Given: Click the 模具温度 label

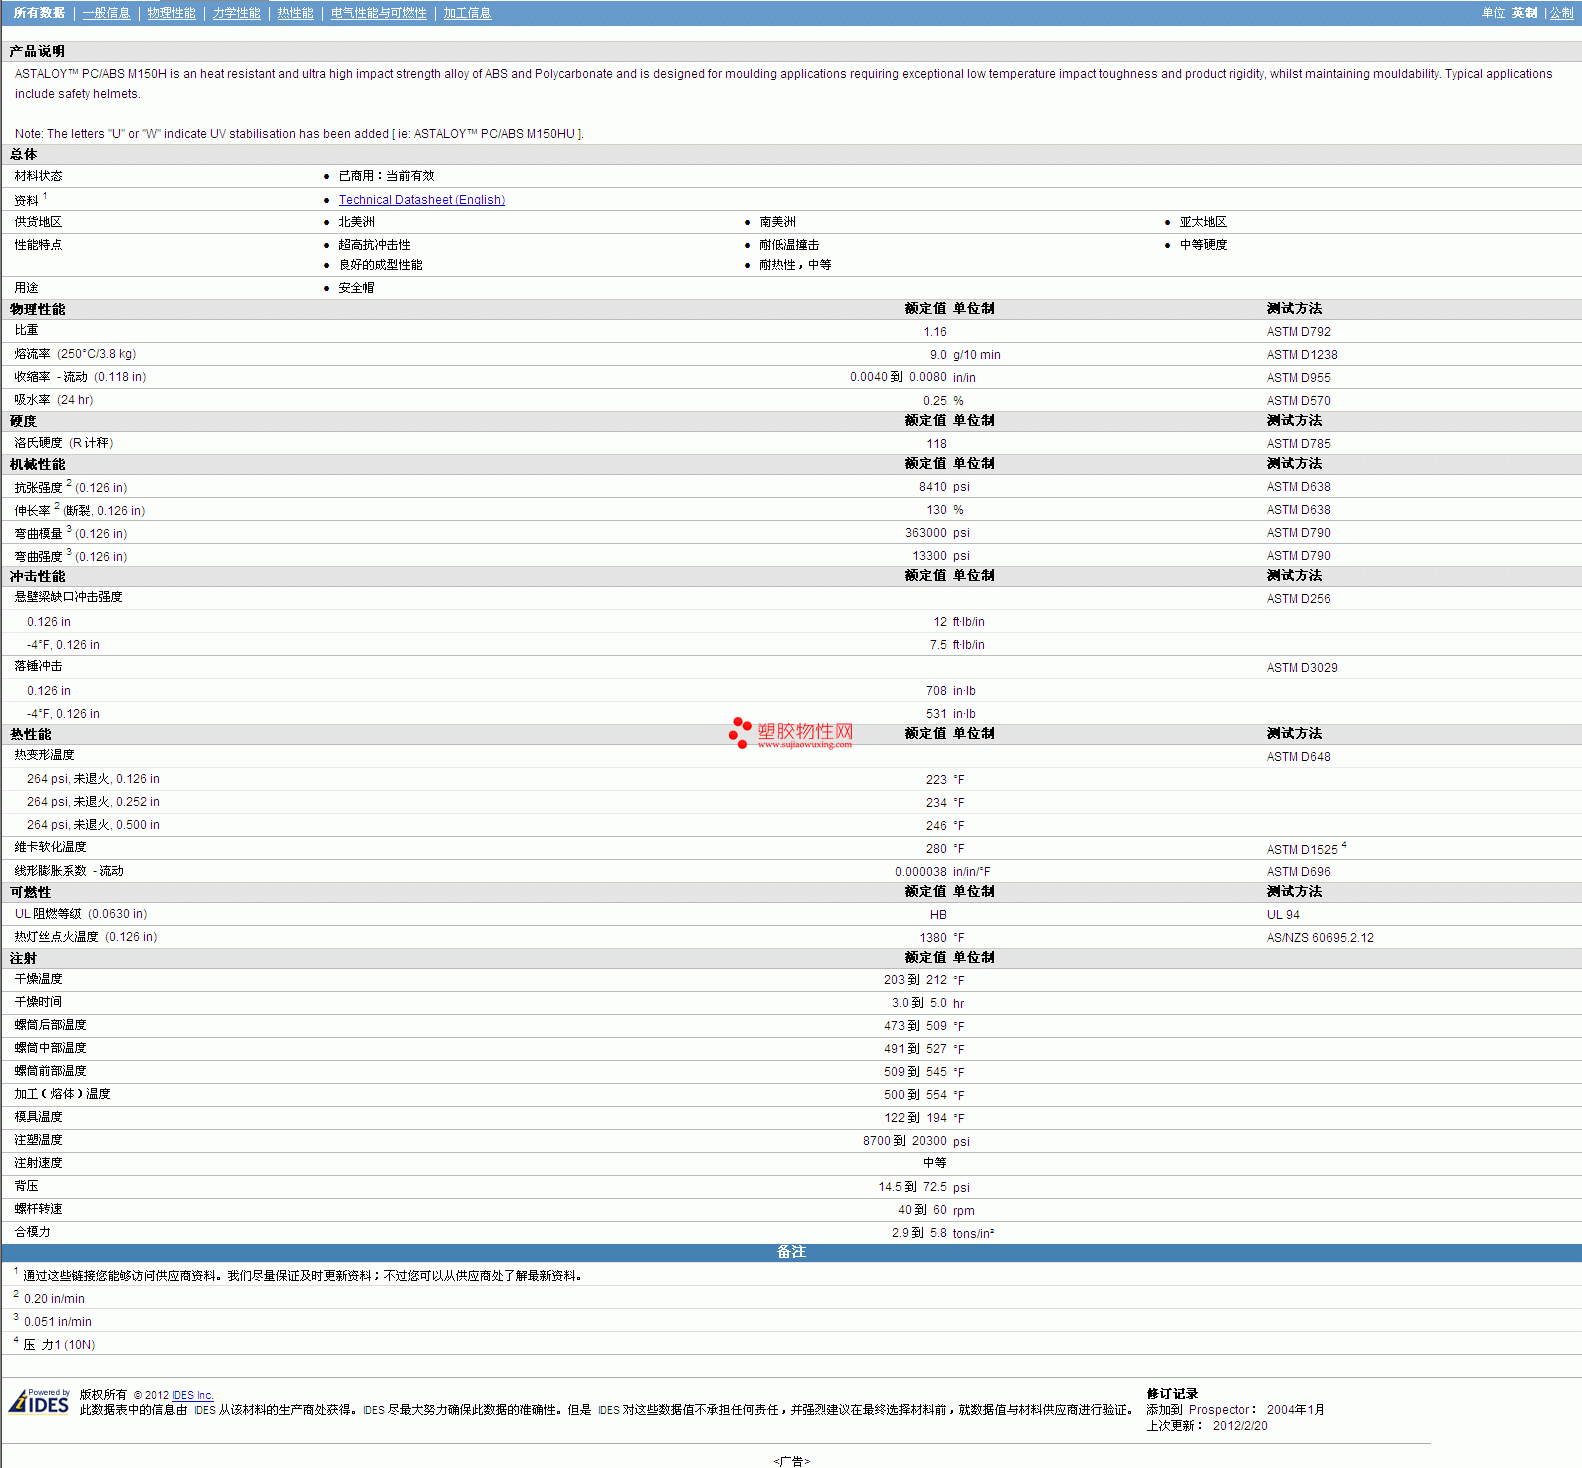Looking at the screenshot, I should pyautogui.click(x=38, y=1117).
